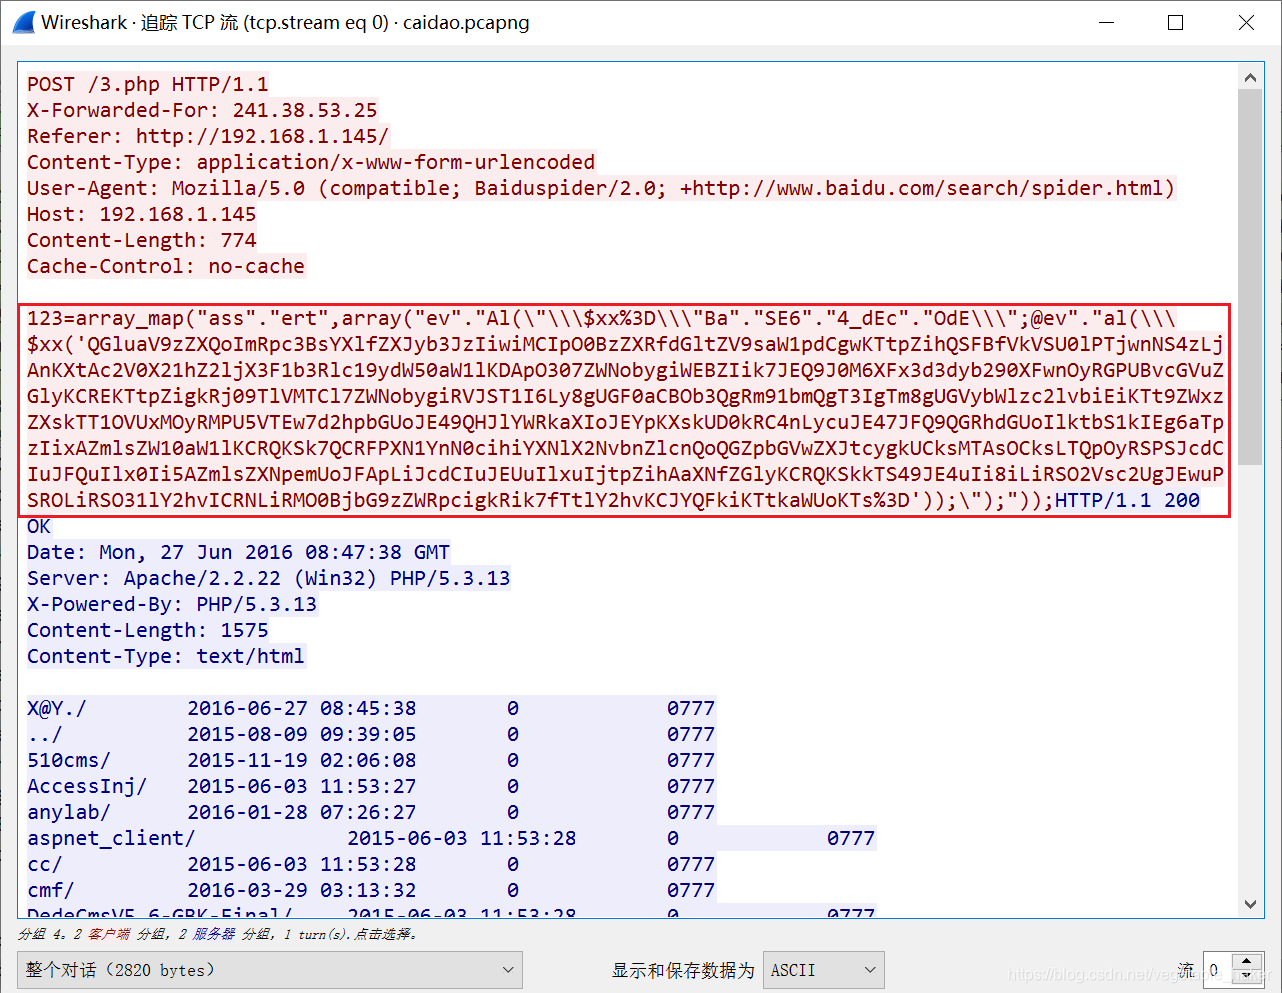
Task: Click the scroll down arrow of stream text
Action: pos(1250,904)
